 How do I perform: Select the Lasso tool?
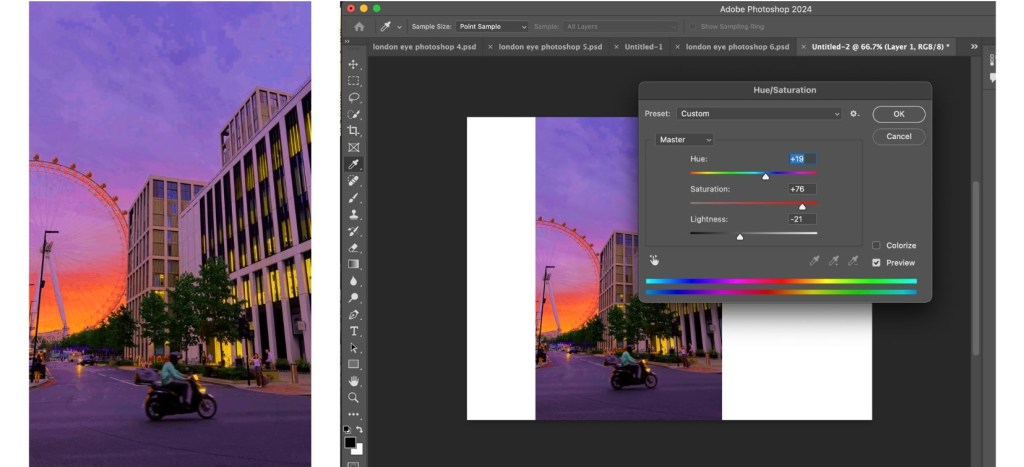coord(353,97)
